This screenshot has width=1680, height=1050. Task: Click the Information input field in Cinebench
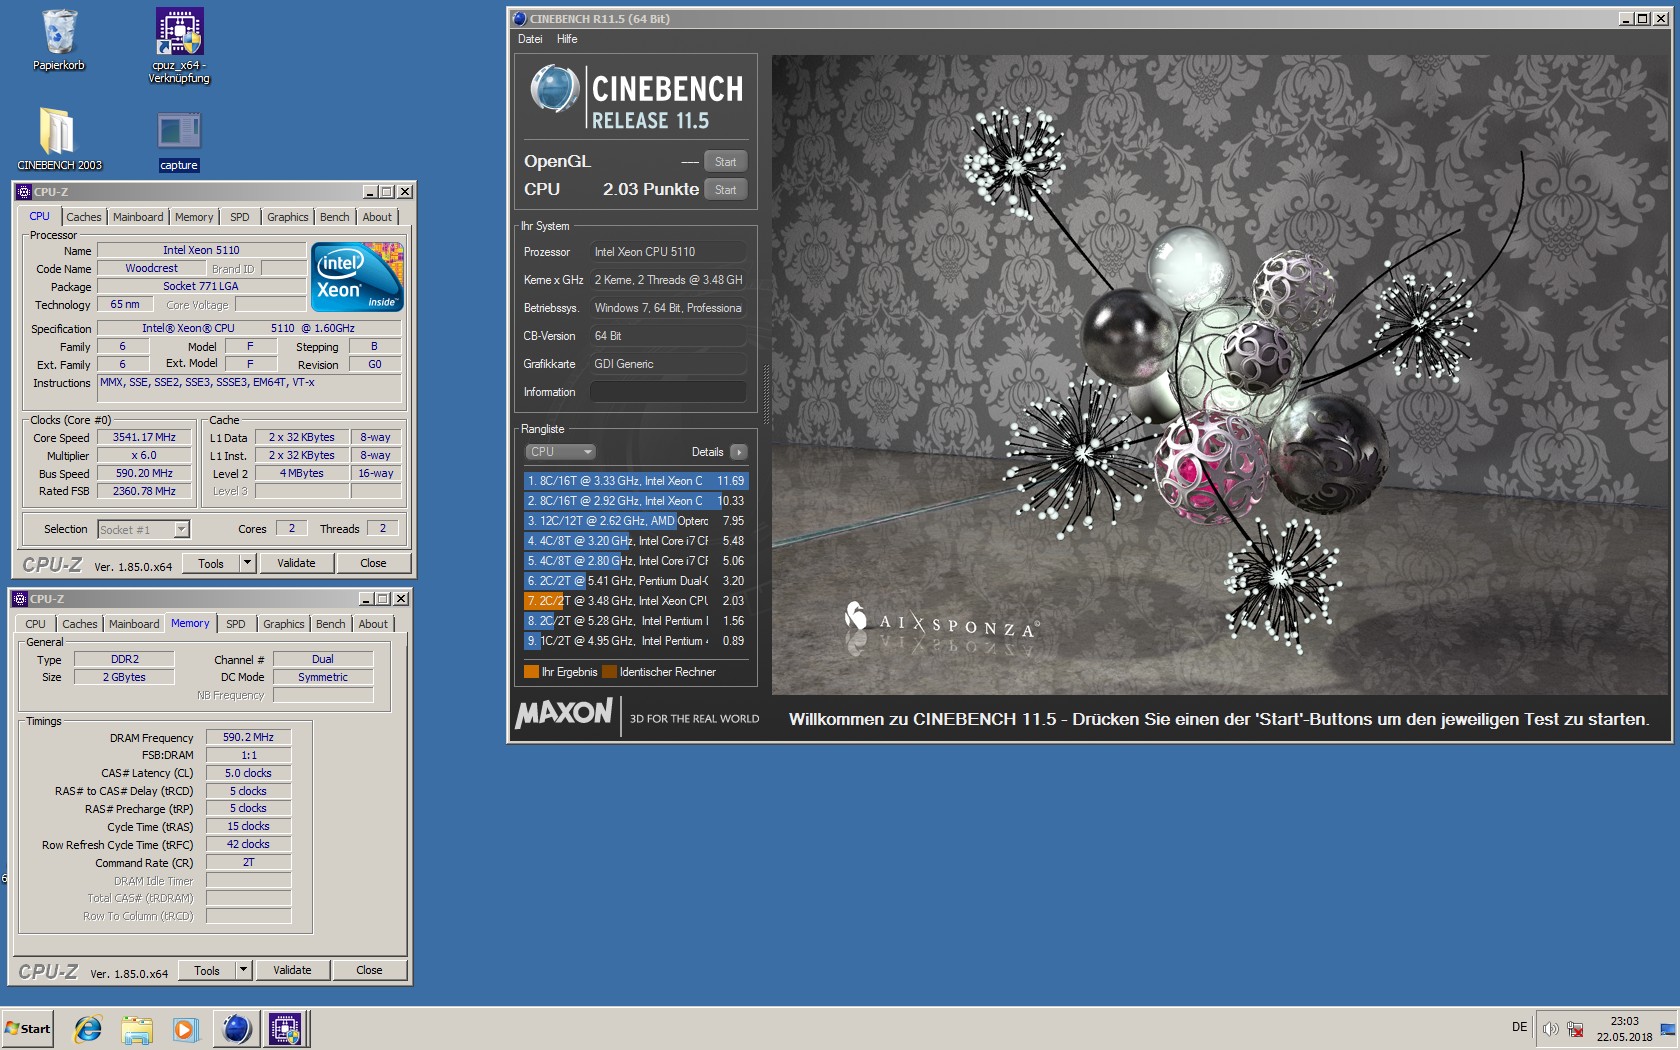coord(668,392)
